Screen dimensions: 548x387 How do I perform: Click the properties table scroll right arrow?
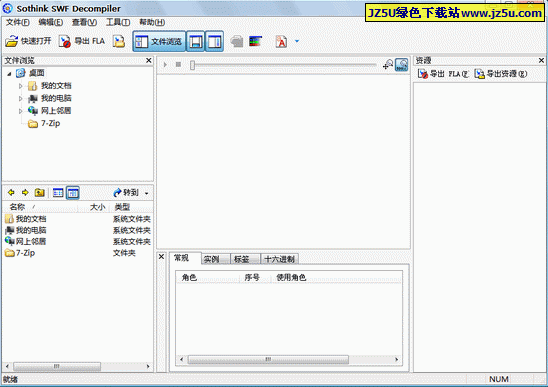[397, 359]
